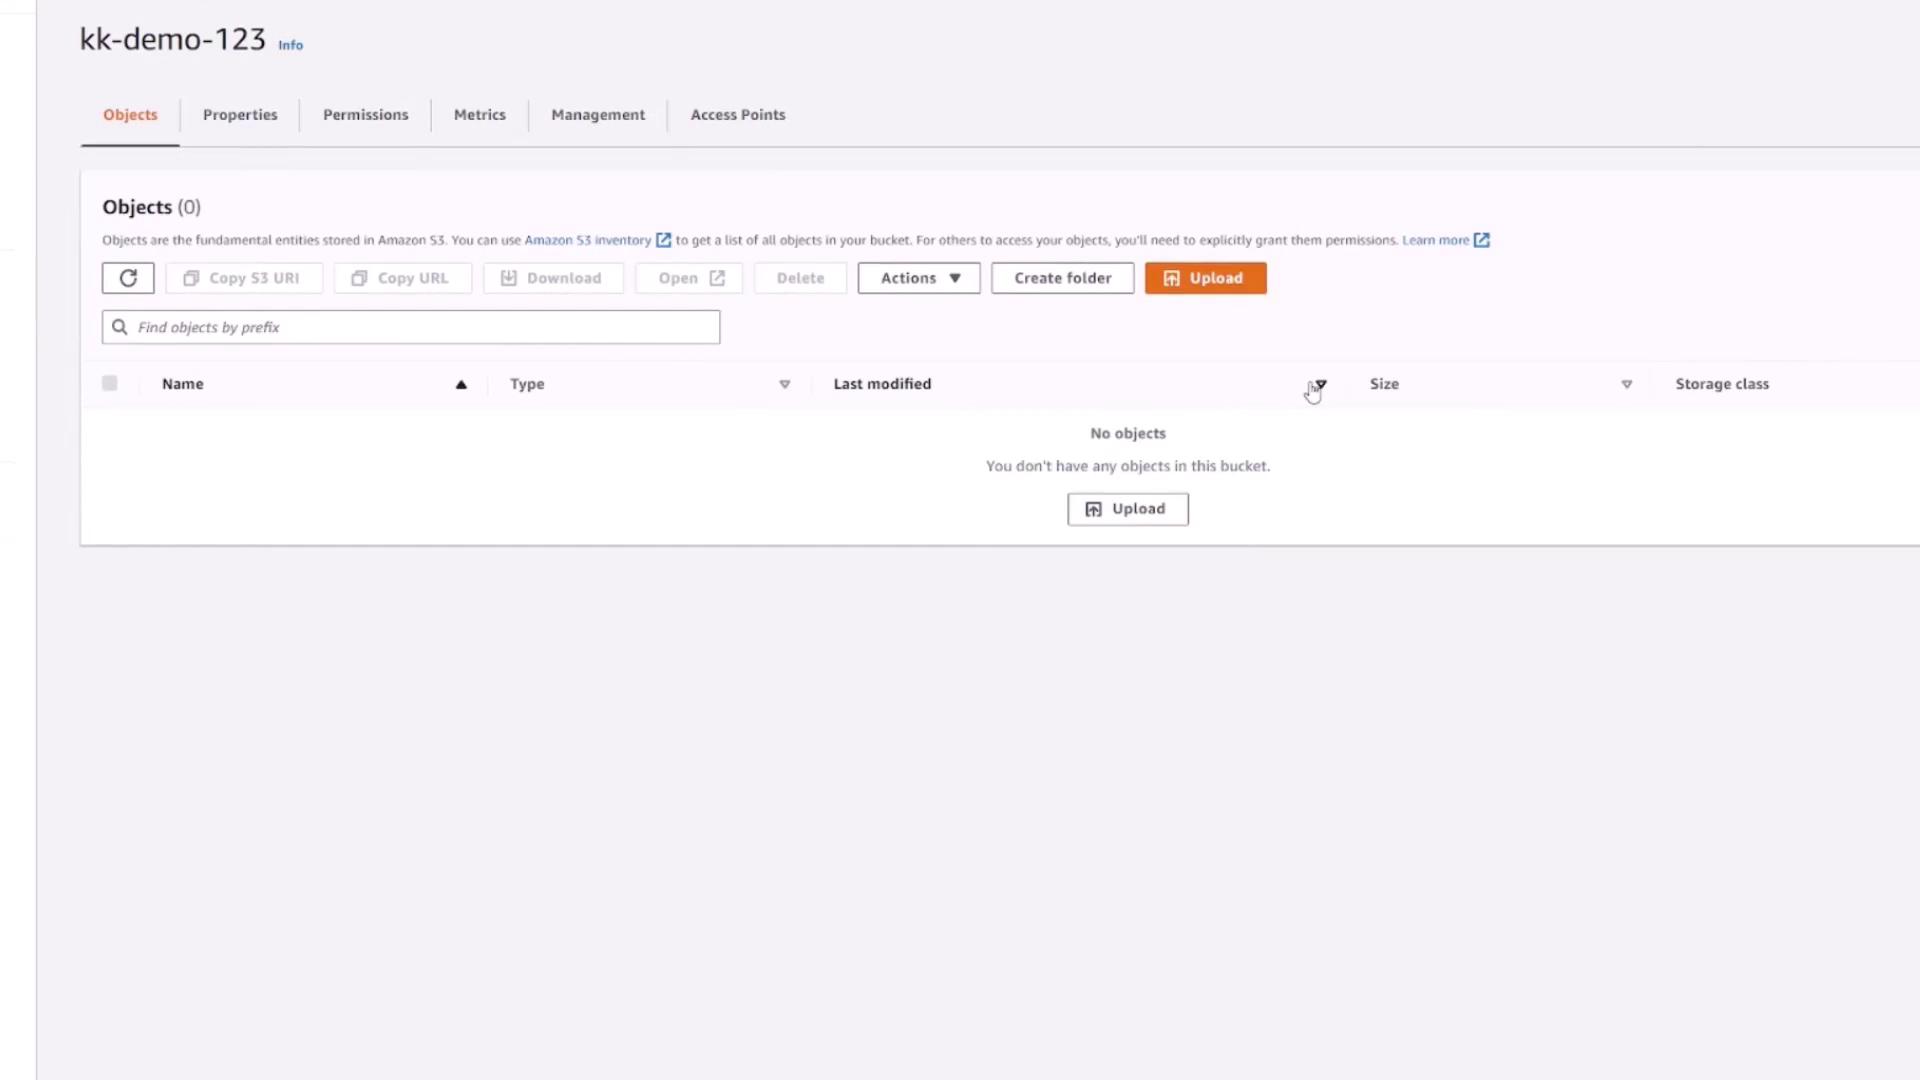
Task: Click the search magnifier icon in prefix field
Action: (x=120, y=327)
